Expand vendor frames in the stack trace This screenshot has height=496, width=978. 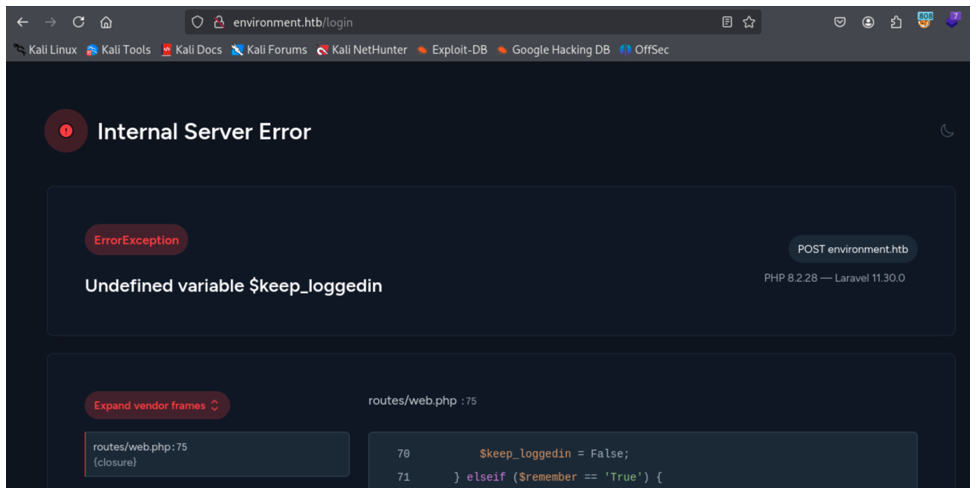(x=157, y=406)
